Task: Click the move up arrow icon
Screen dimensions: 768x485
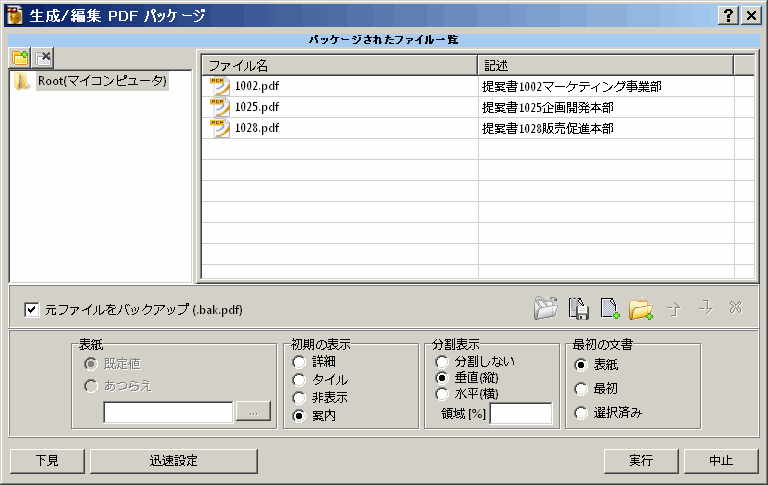Action: pyautogui.click(x=674, y=309)
